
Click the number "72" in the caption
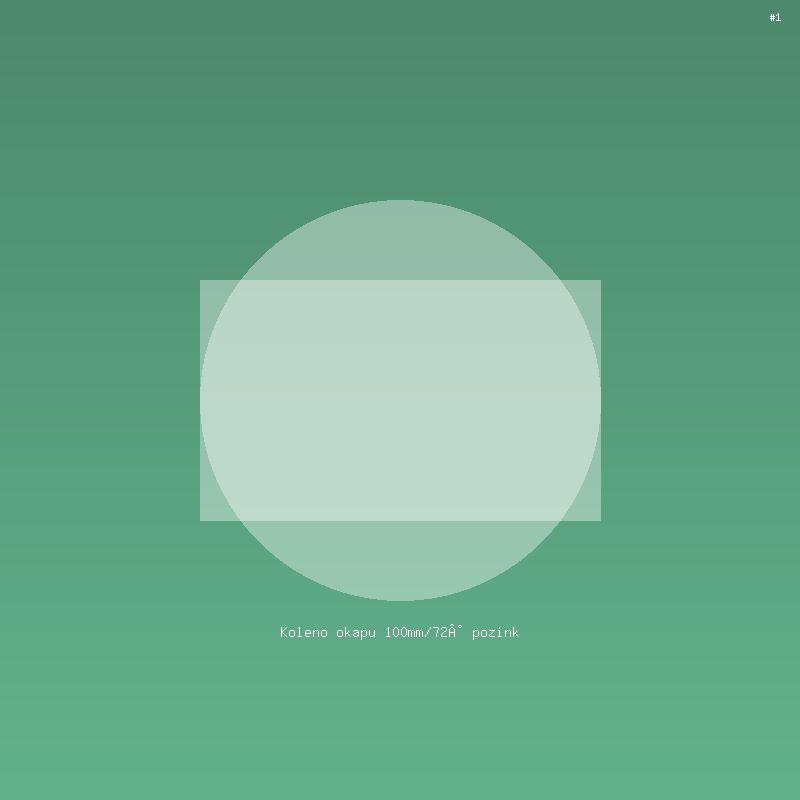pyautogui.click(x=441, y=632)
